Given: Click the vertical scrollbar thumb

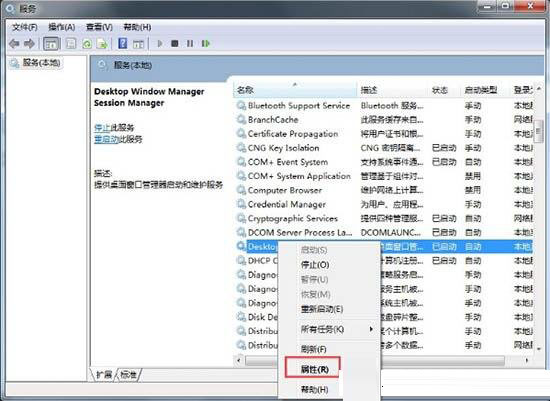Looking at the screenshot, I should [x=539, y=131].
